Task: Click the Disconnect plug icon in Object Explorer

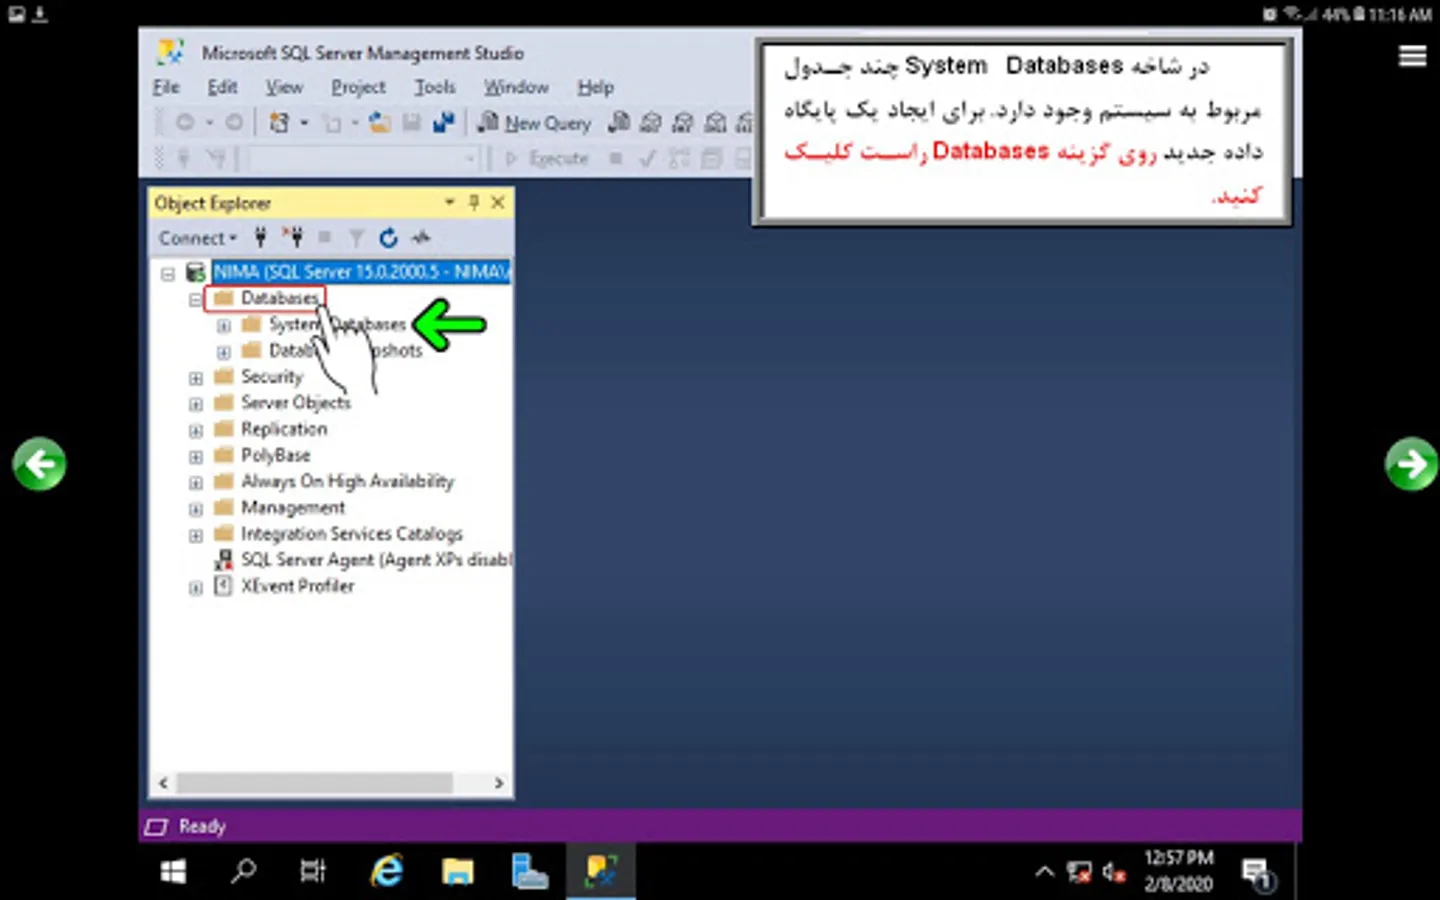Action: pos(293,237)
